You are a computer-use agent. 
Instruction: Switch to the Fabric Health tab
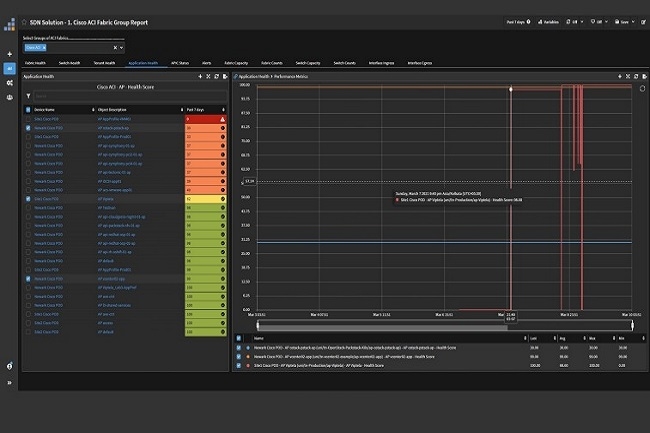pos(35,63)
